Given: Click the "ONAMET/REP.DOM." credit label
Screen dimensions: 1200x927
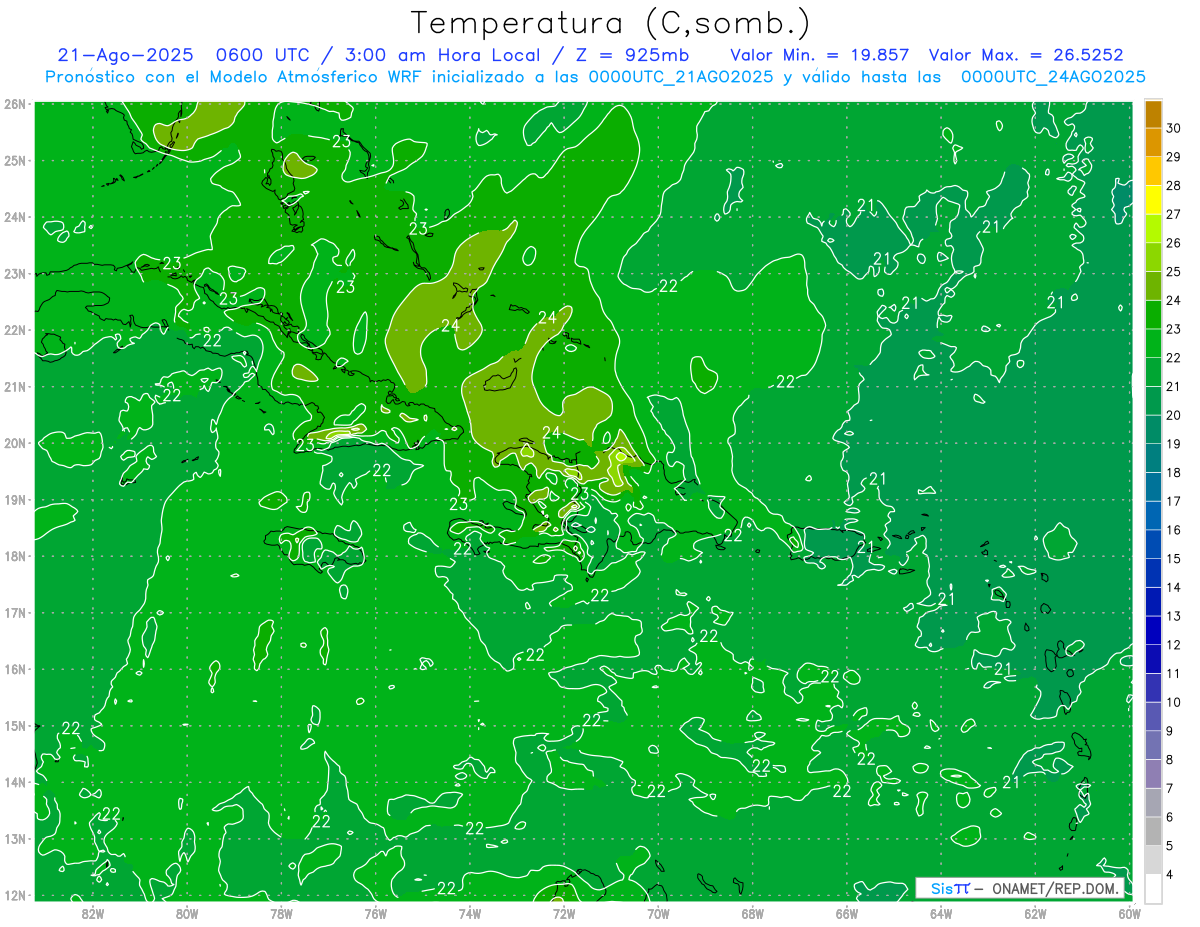Looking at the screenshot, I should (1053, 888).
